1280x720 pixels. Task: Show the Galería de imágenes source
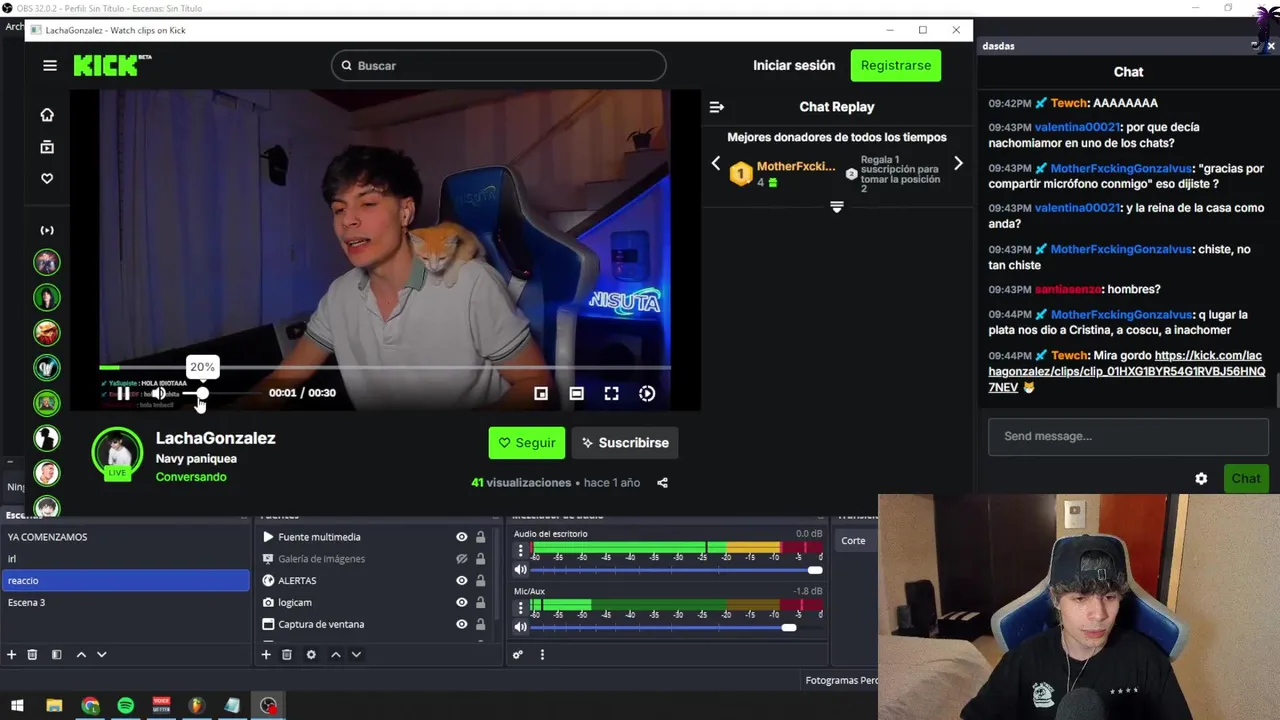(462, 559)
